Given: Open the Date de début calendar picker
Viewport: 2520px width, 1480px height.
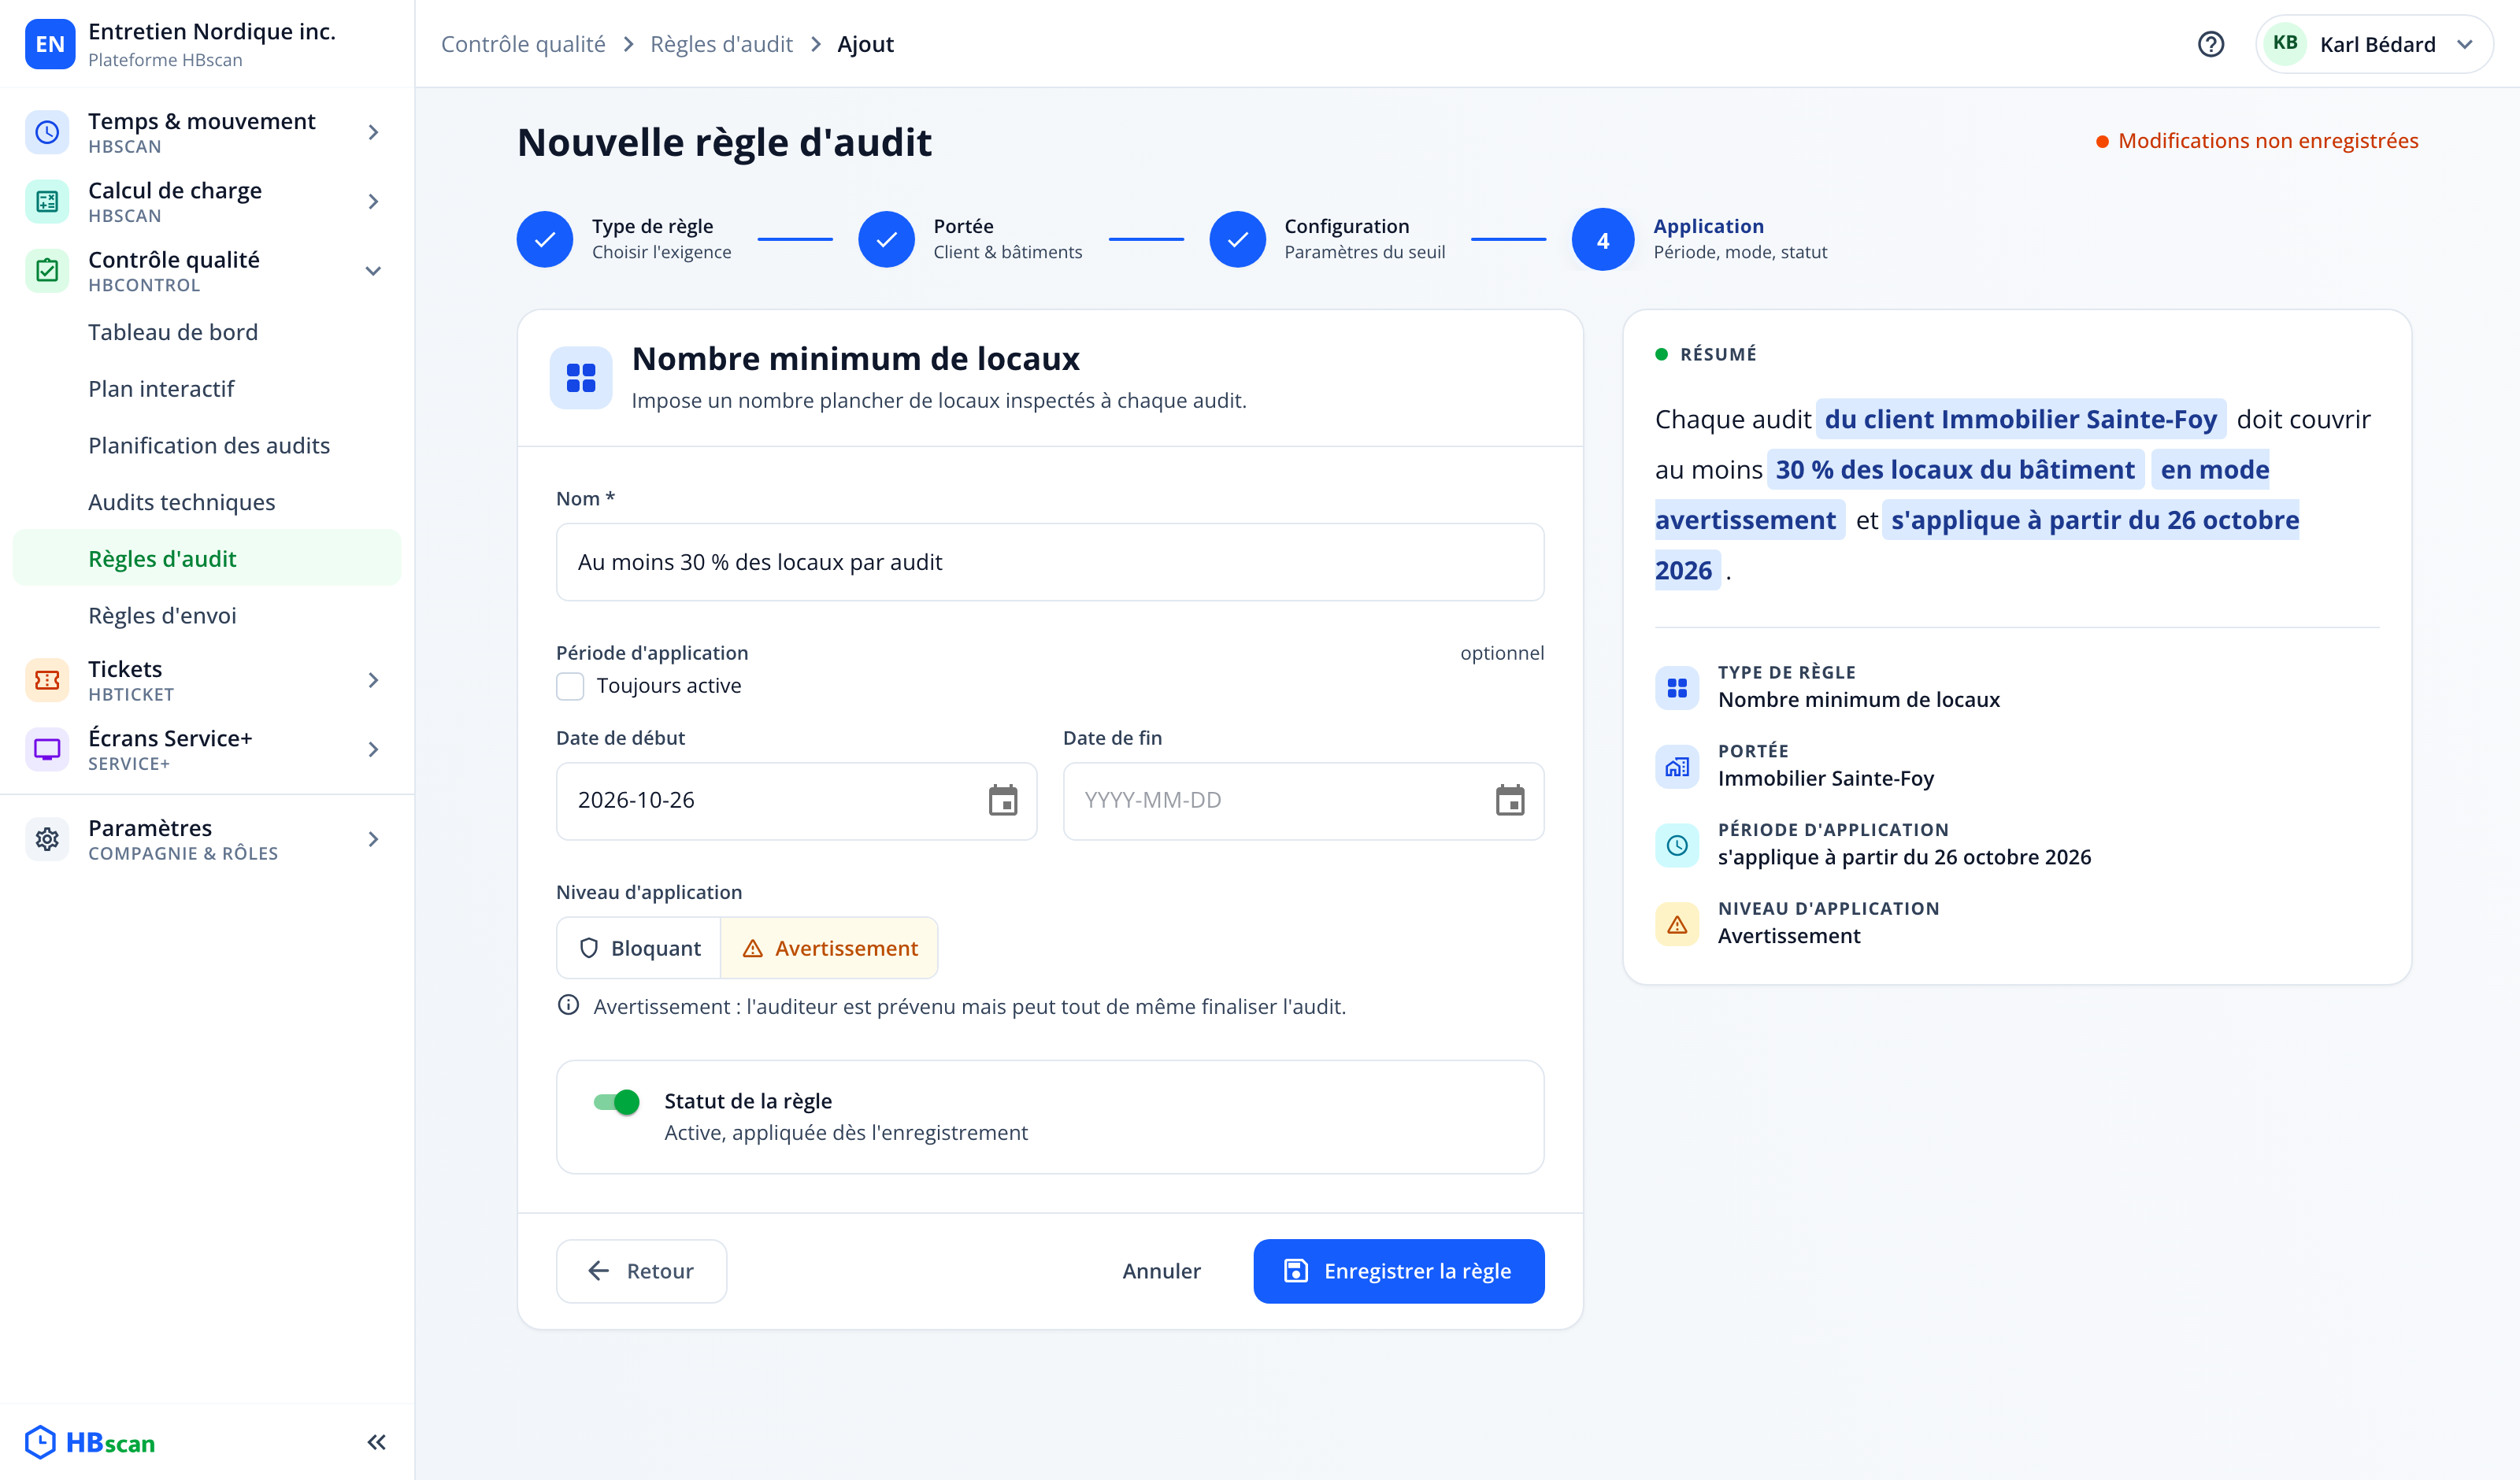Looking at the screenshot, I should [1003, 800].
